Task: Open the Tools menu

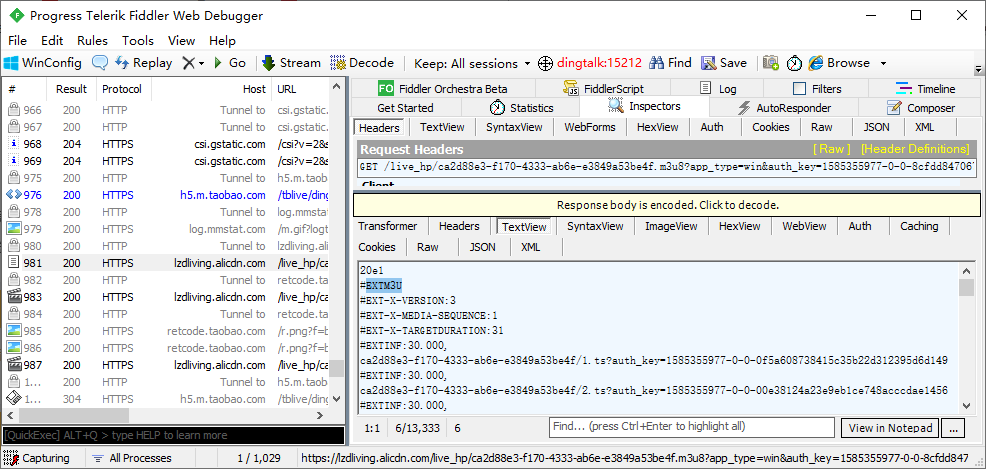Action: coord(138,41)
